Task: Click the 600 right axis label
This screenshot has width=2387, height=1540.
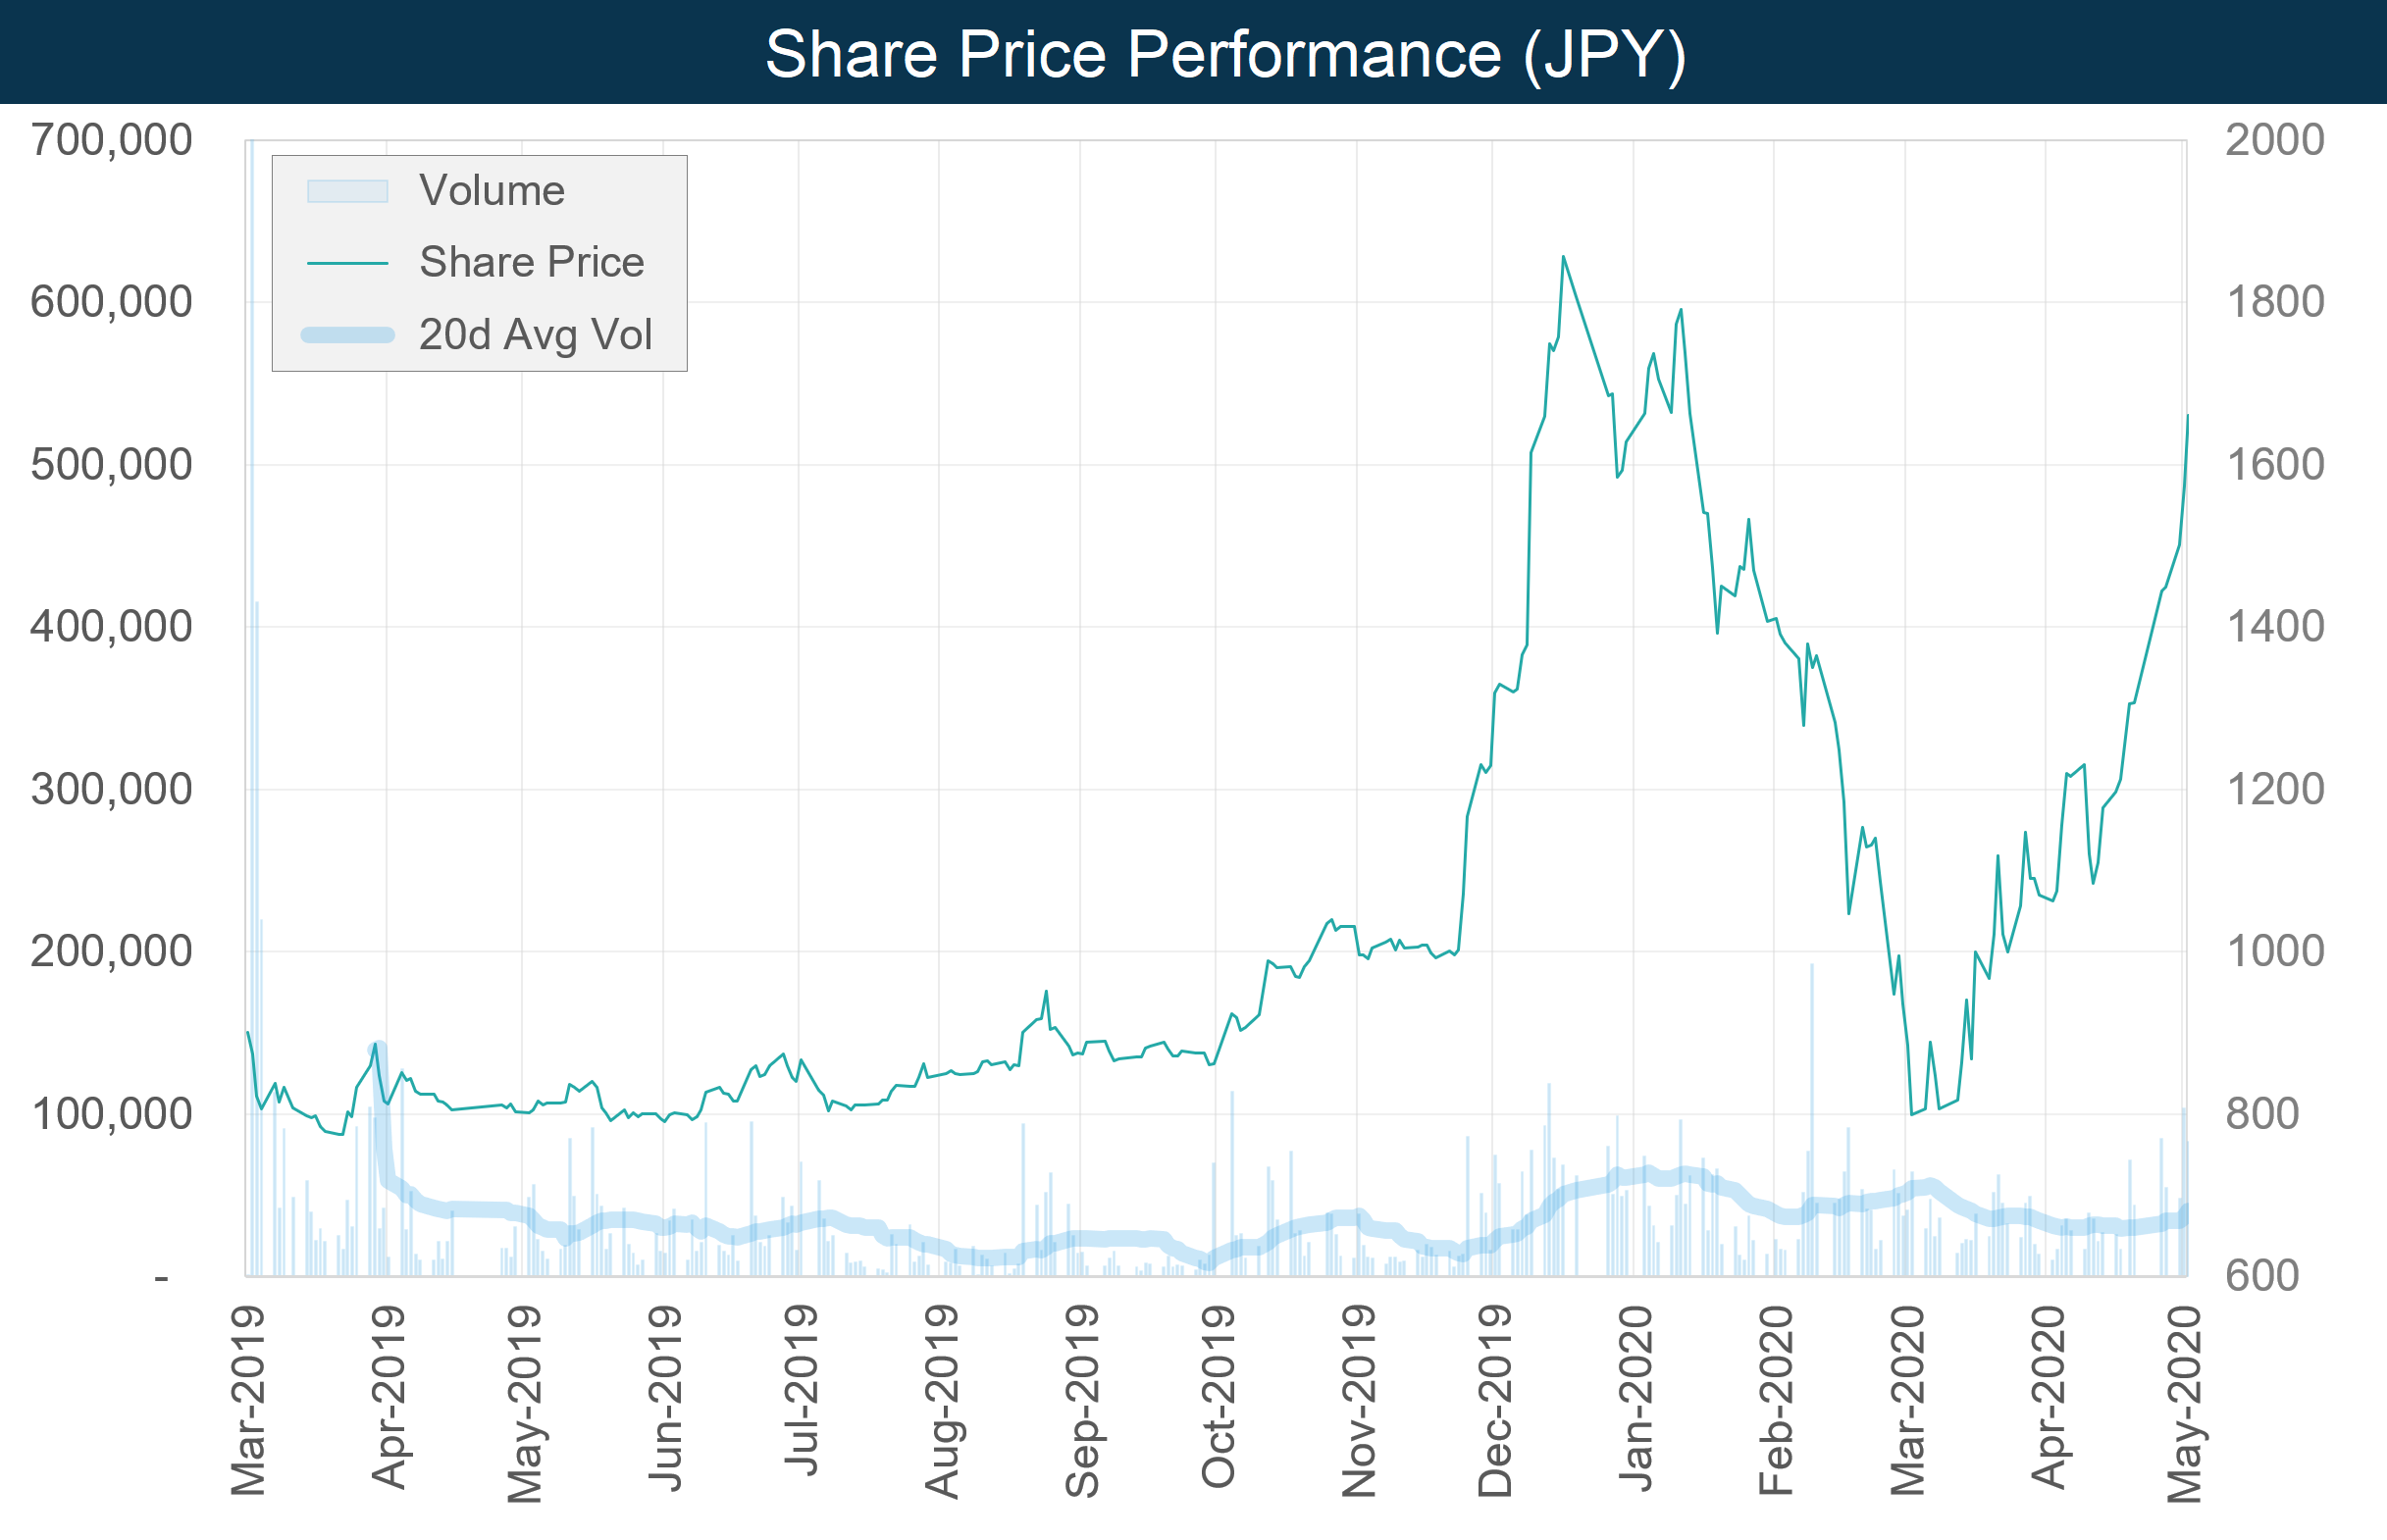Action: [2262, 1276]
